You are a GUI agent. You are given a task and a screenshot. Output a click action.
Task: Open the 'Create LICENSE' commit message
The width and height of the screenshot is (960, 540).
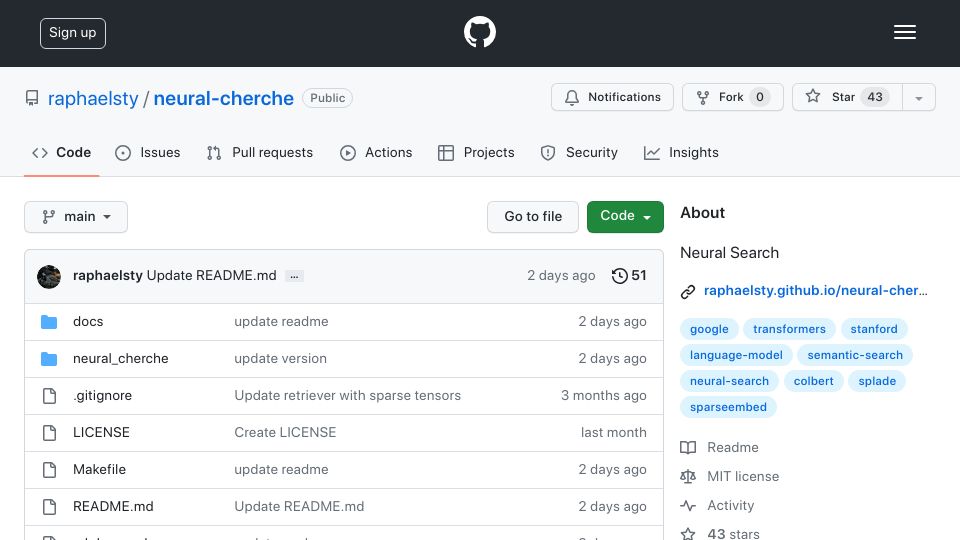pyautogui.click(x=285, y=432)
